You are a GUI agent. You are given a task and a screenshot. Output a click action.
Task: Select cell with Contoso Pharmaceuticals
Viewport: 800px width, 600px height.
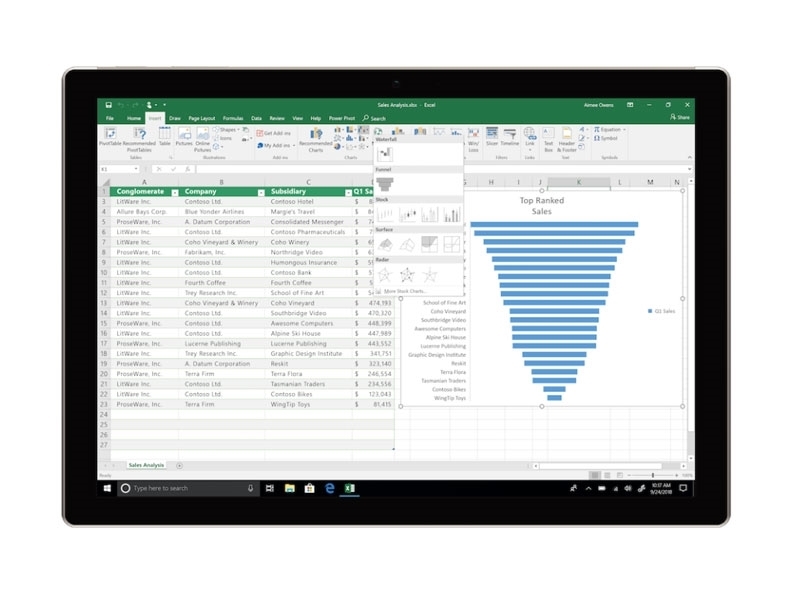click(308, 232)
